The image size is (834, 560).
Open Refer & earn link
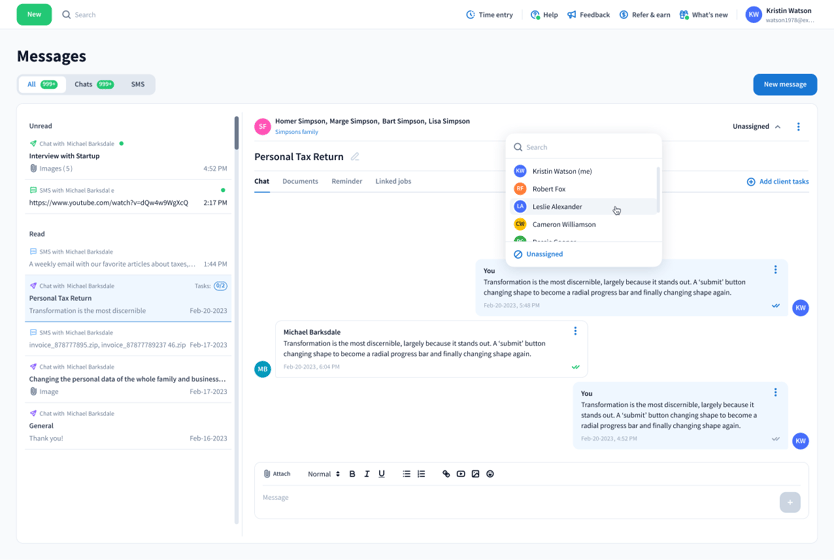[x=645, y=15]
